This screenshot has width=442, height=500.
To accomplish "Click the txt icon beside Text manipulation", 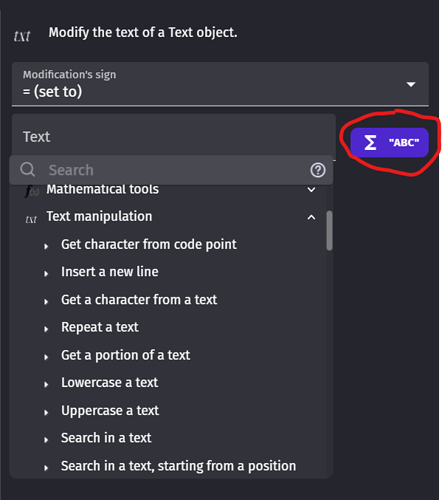I will (31, 219).
